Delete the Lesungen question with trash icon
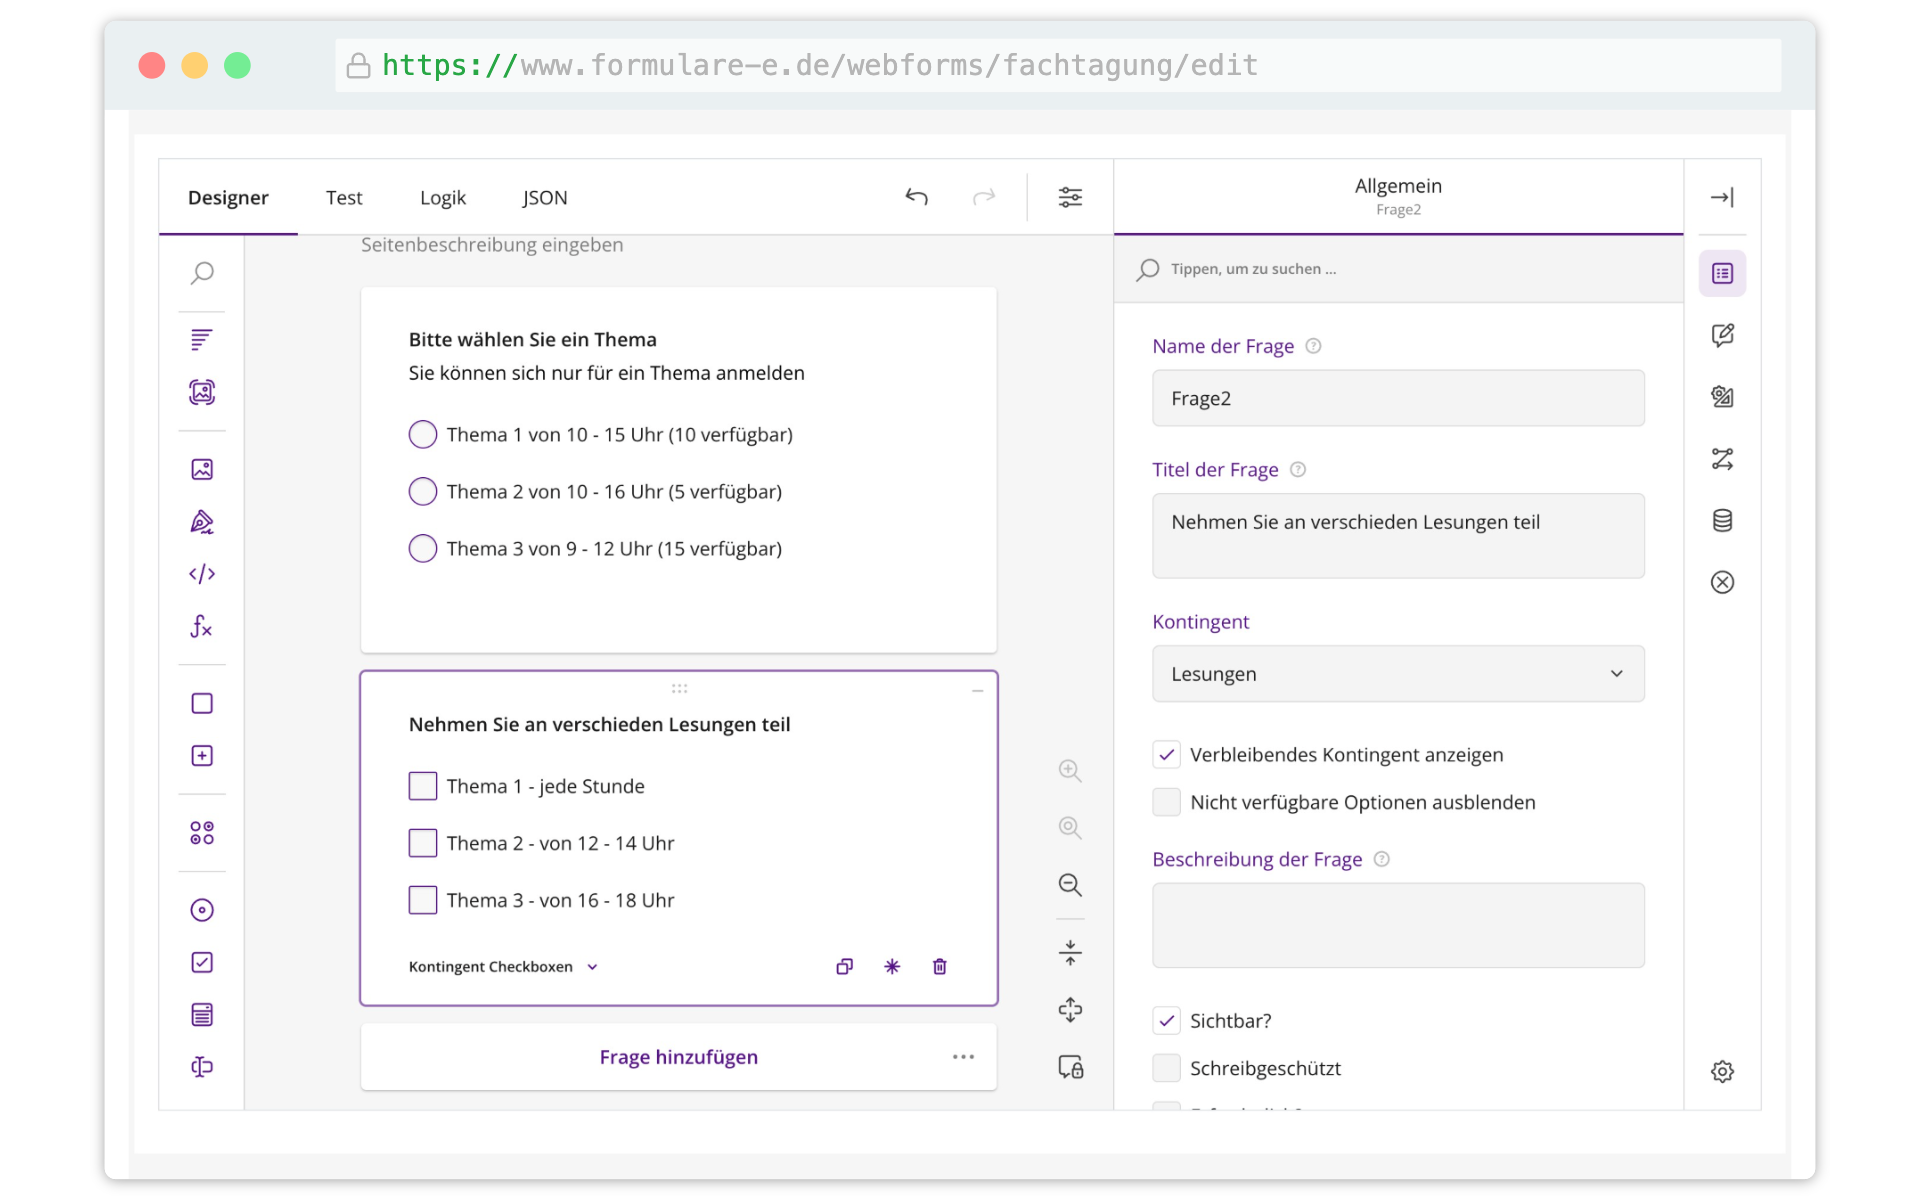Screen dimensions: 1920x1200 tap(940, 966)
